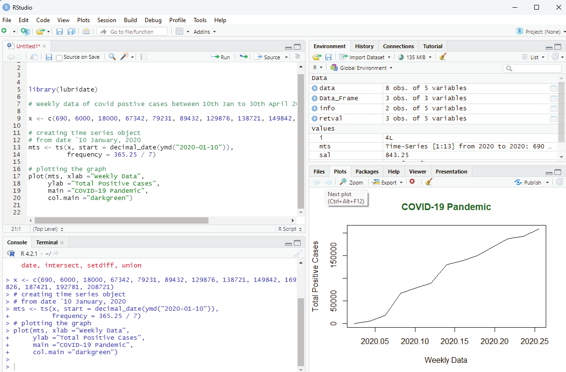Expand the data data-frame entry
566x372 pixels.
pos(314,88)
